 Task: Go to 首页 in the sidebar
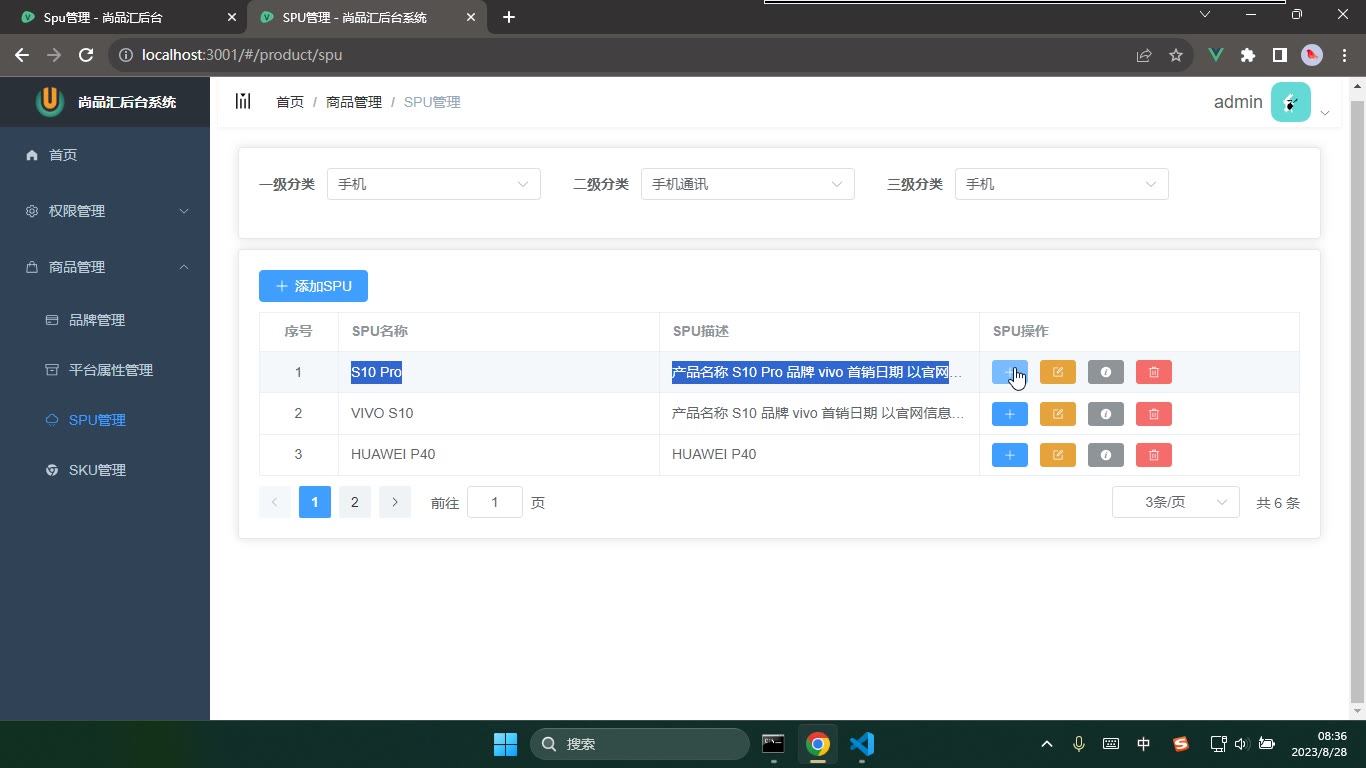(105, 155)
